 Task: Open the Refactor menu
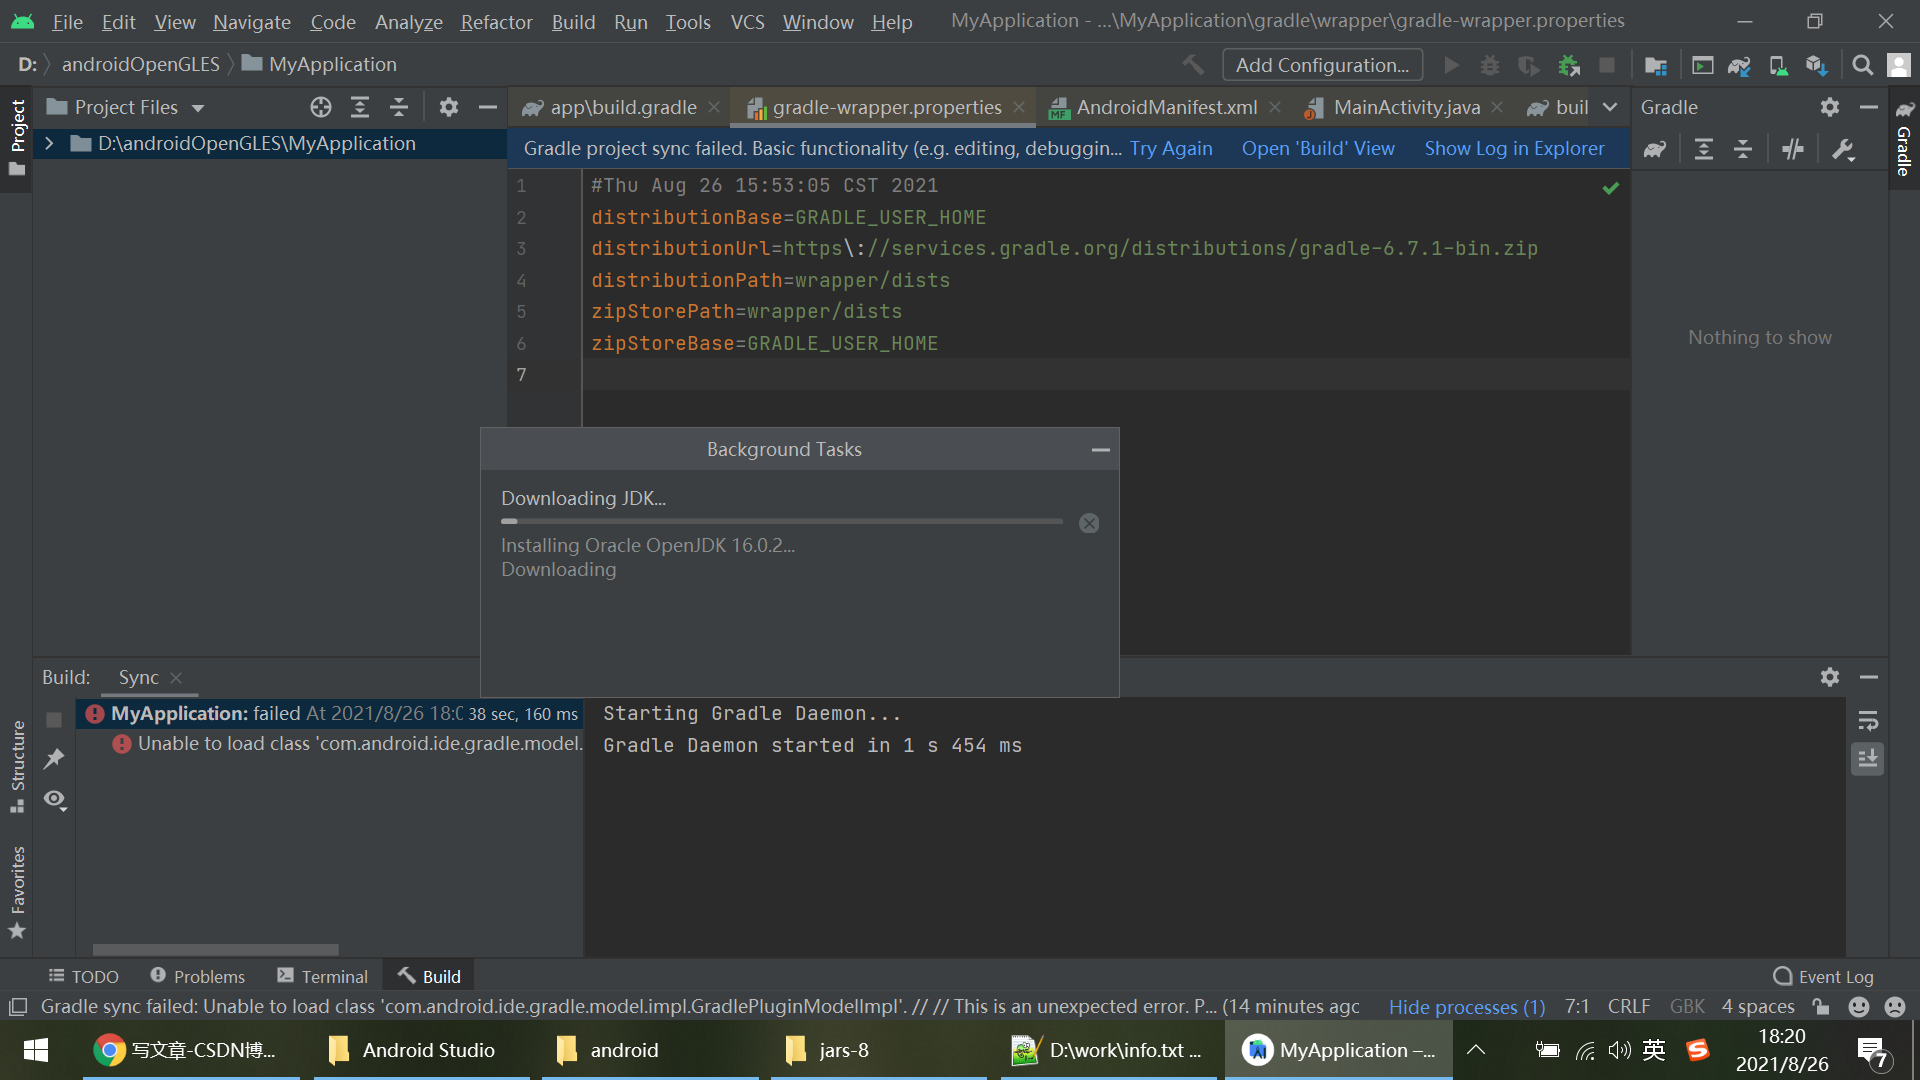click(496, 21)
